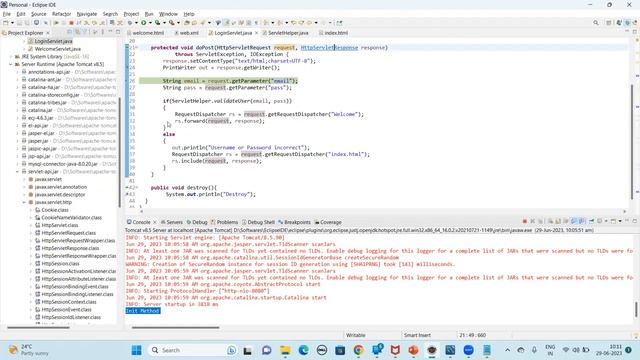Open the Run configurations dropdown arrow

pos(150,23)
